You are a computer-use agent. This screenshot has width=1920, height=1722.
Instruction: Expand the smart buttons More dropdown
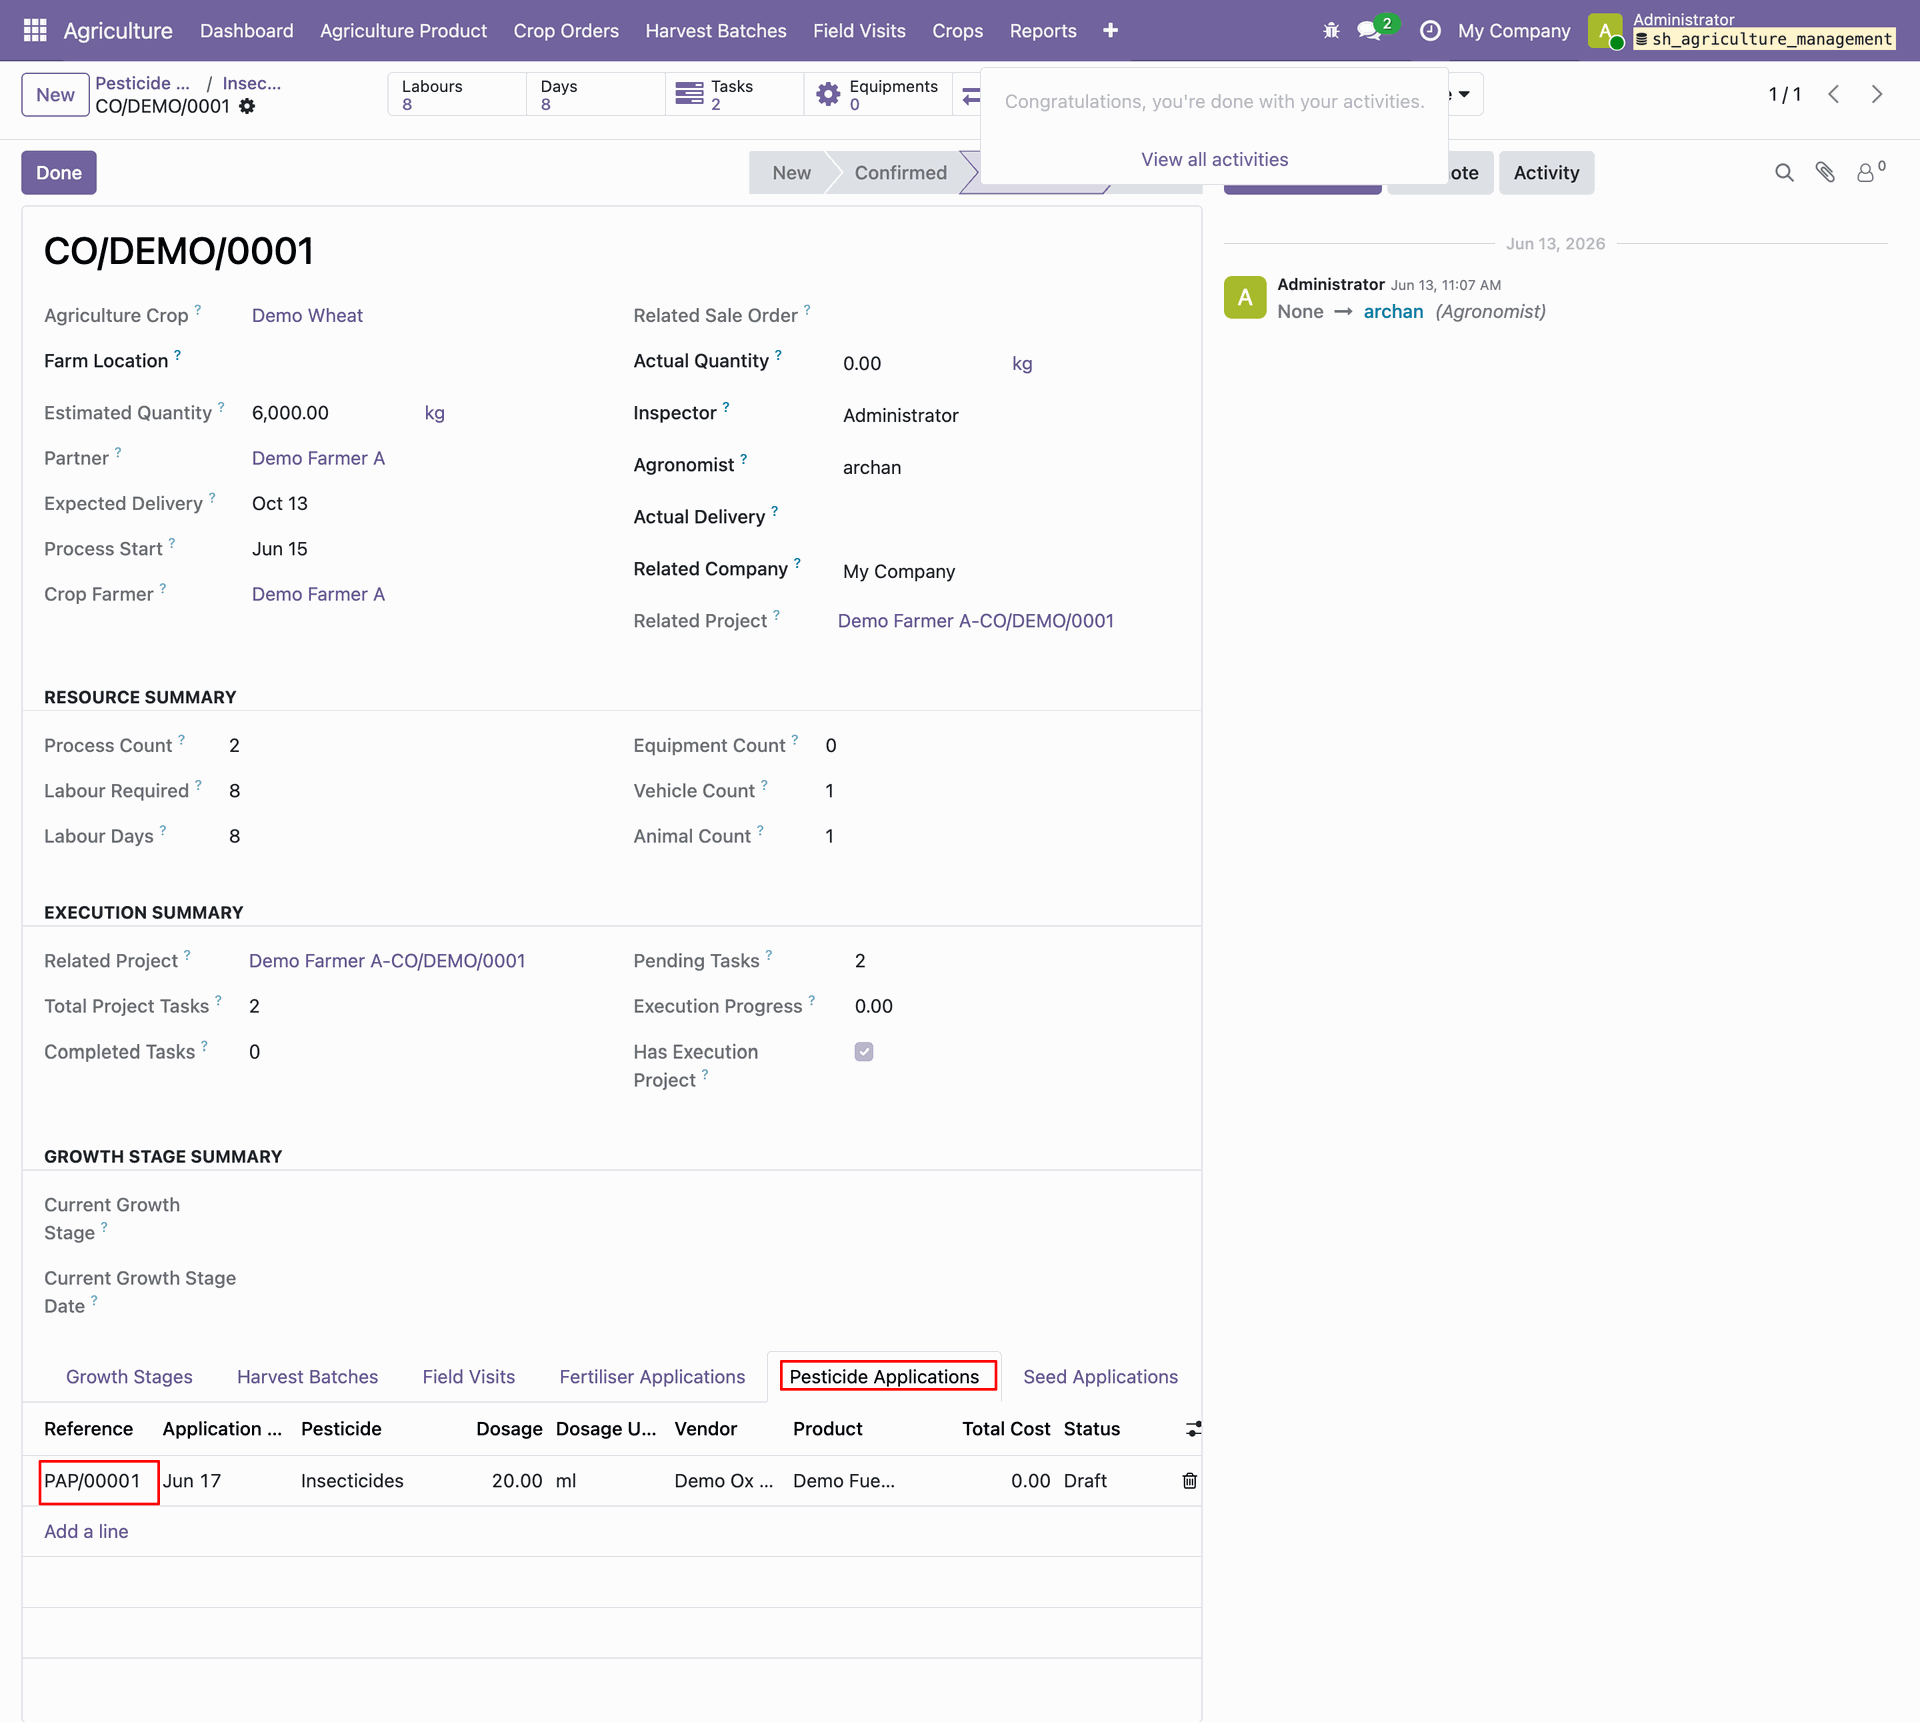1463,94
